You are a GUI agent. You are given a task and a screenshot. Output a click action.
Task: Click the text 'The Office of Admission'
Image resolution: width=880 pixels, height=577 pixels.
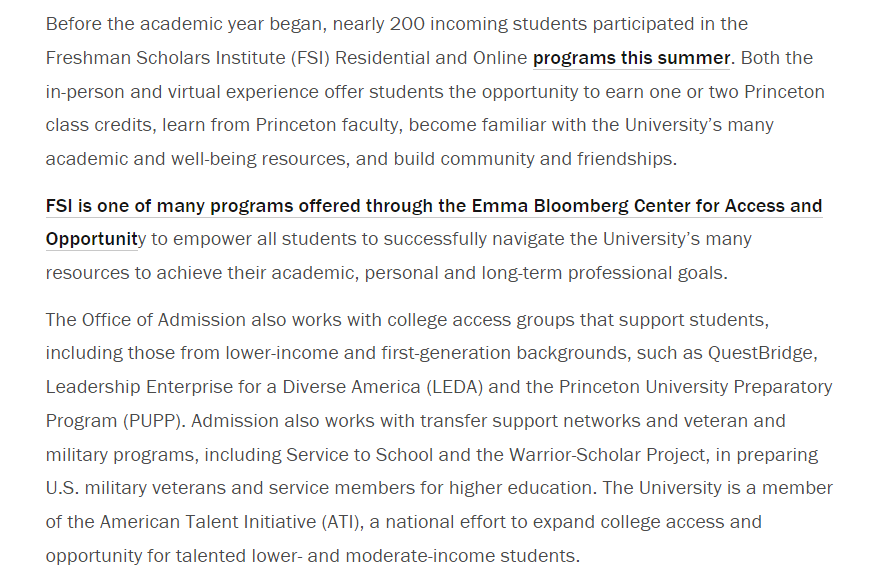click(x=145, y=320)
